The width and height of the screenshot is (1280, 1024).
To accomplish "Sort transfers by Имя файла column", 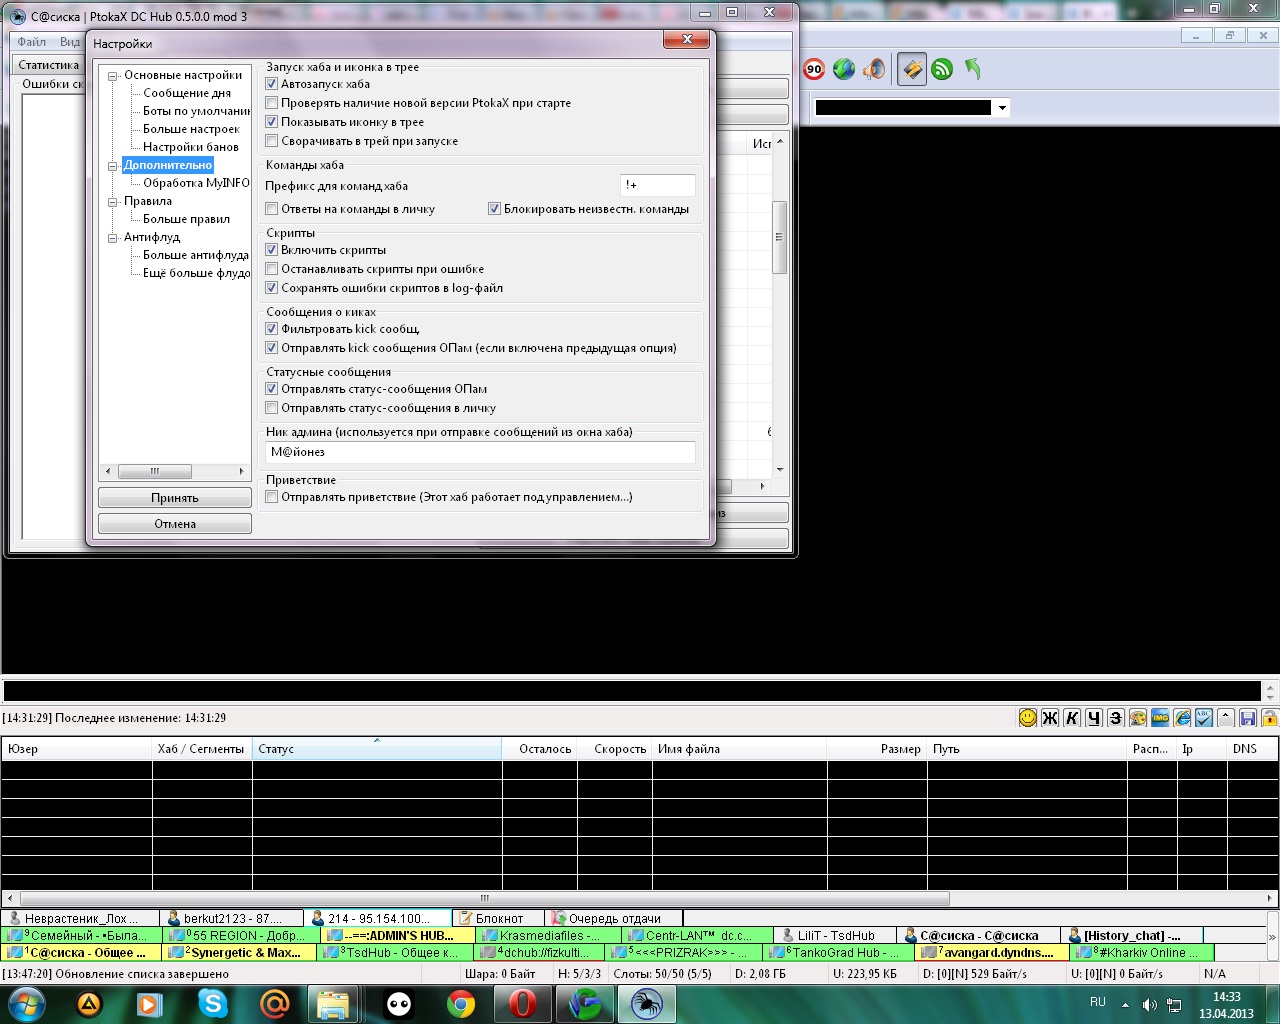I will (740, 749).
